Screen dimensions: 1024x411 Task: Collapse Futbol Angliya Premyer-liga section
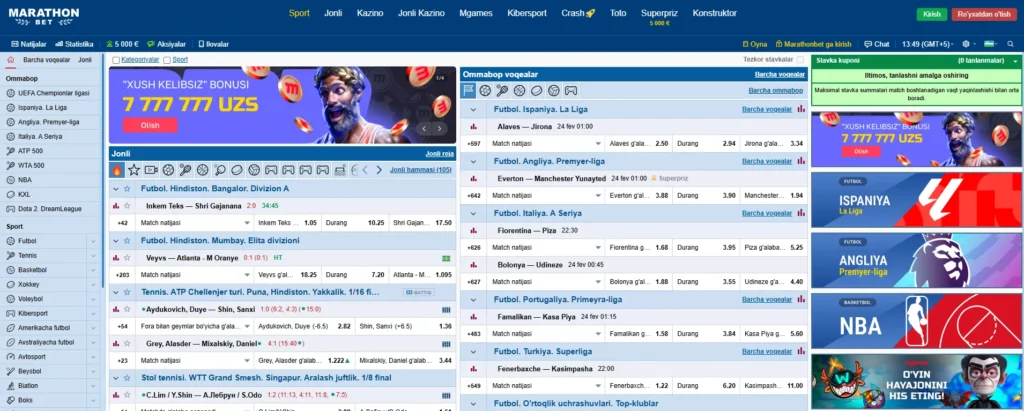(473, 161)
